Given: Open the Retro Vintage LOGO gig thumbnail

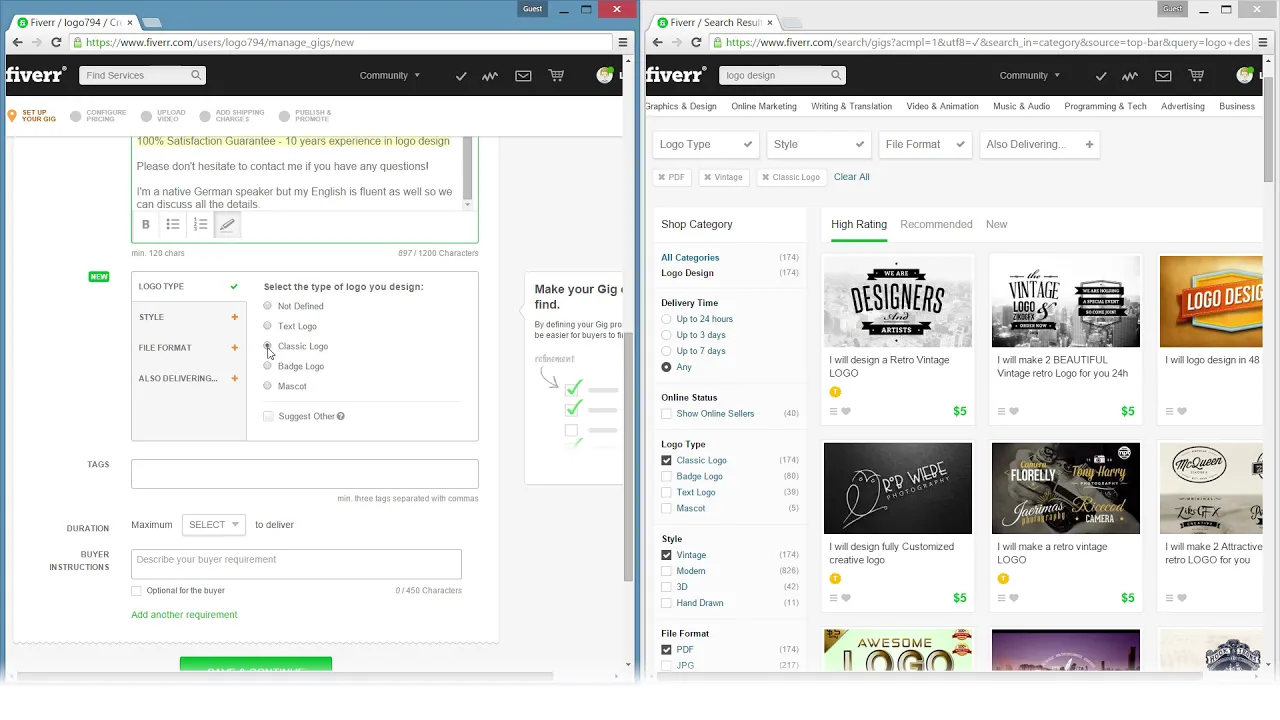Looking at the screenshot, I should click(x=898, y=302).
